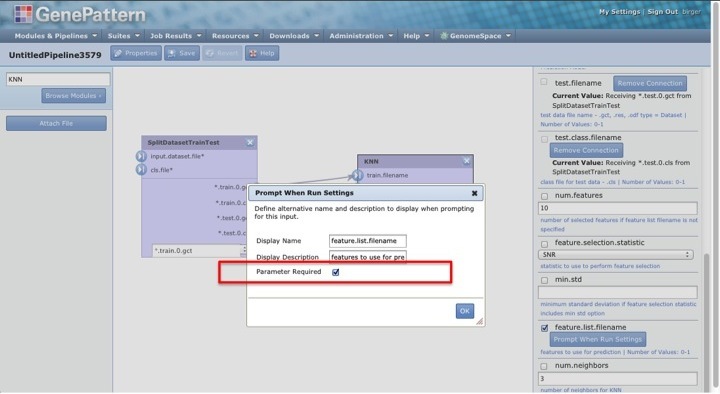
Task: Click the Display Name input field
Action: coord(367,241)
